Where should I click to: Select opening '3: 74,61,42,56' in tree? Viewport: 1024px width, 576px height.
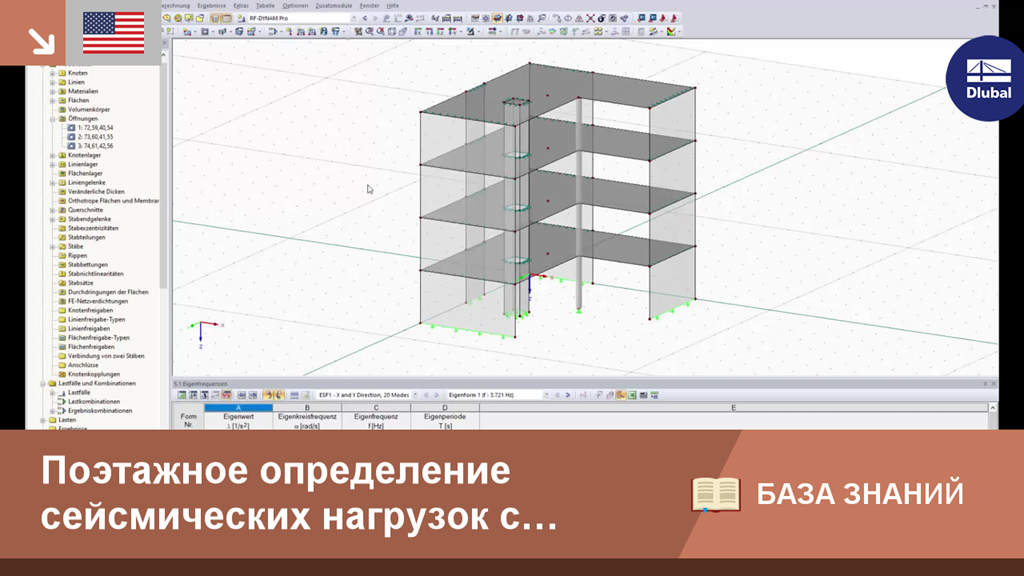point(95,146)
